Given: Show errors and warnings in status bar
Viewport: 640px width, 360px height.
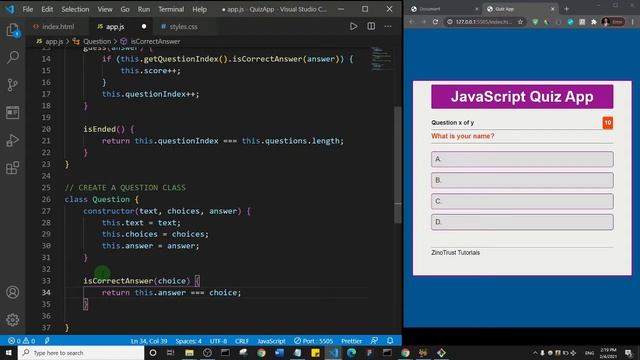Looking at the screenshot, I should 22,341.
